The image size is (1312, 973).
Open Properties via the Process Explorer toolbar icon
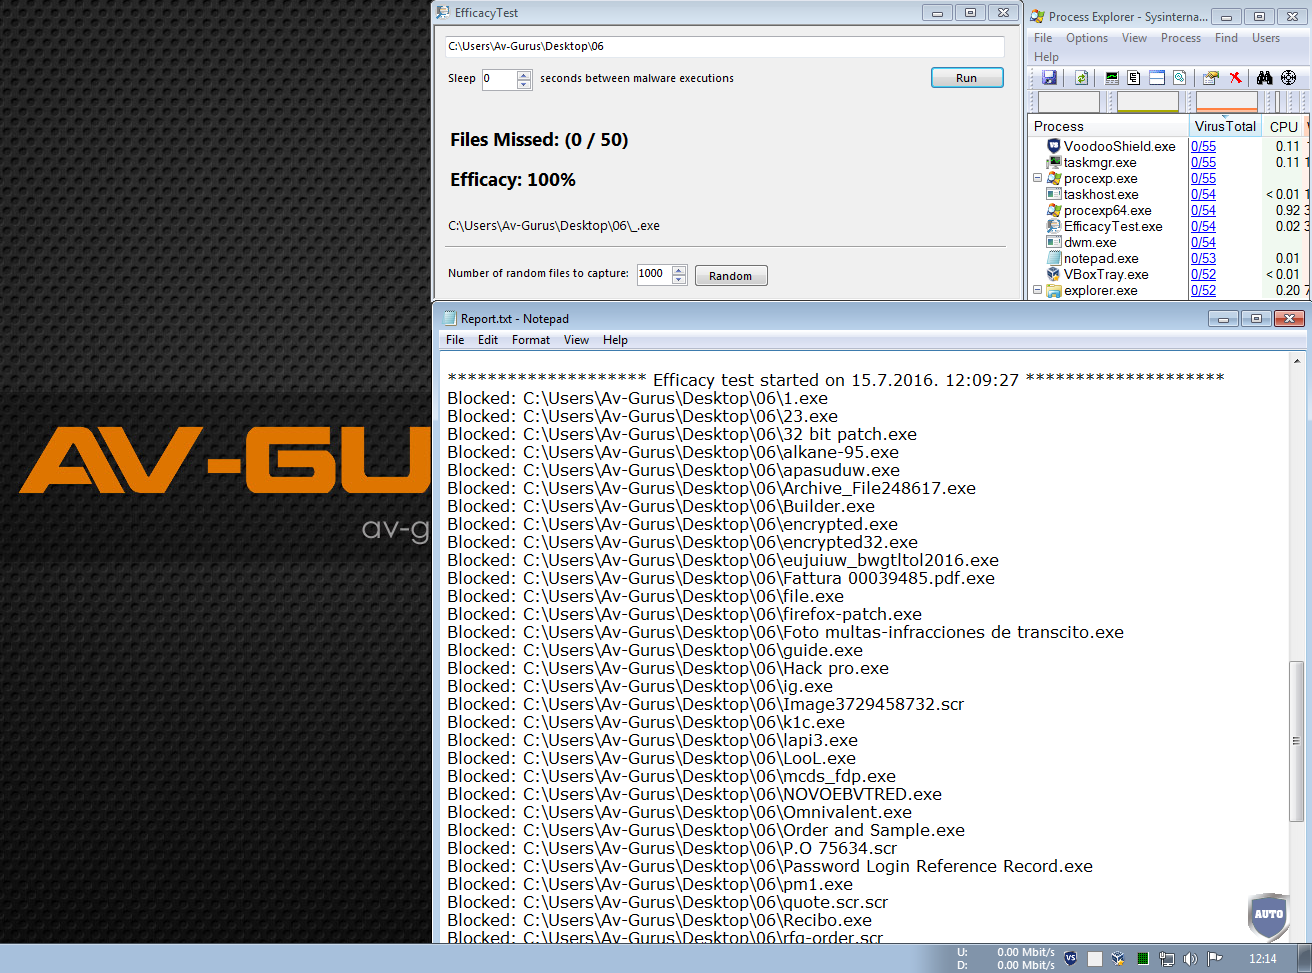pos(1211,78)
